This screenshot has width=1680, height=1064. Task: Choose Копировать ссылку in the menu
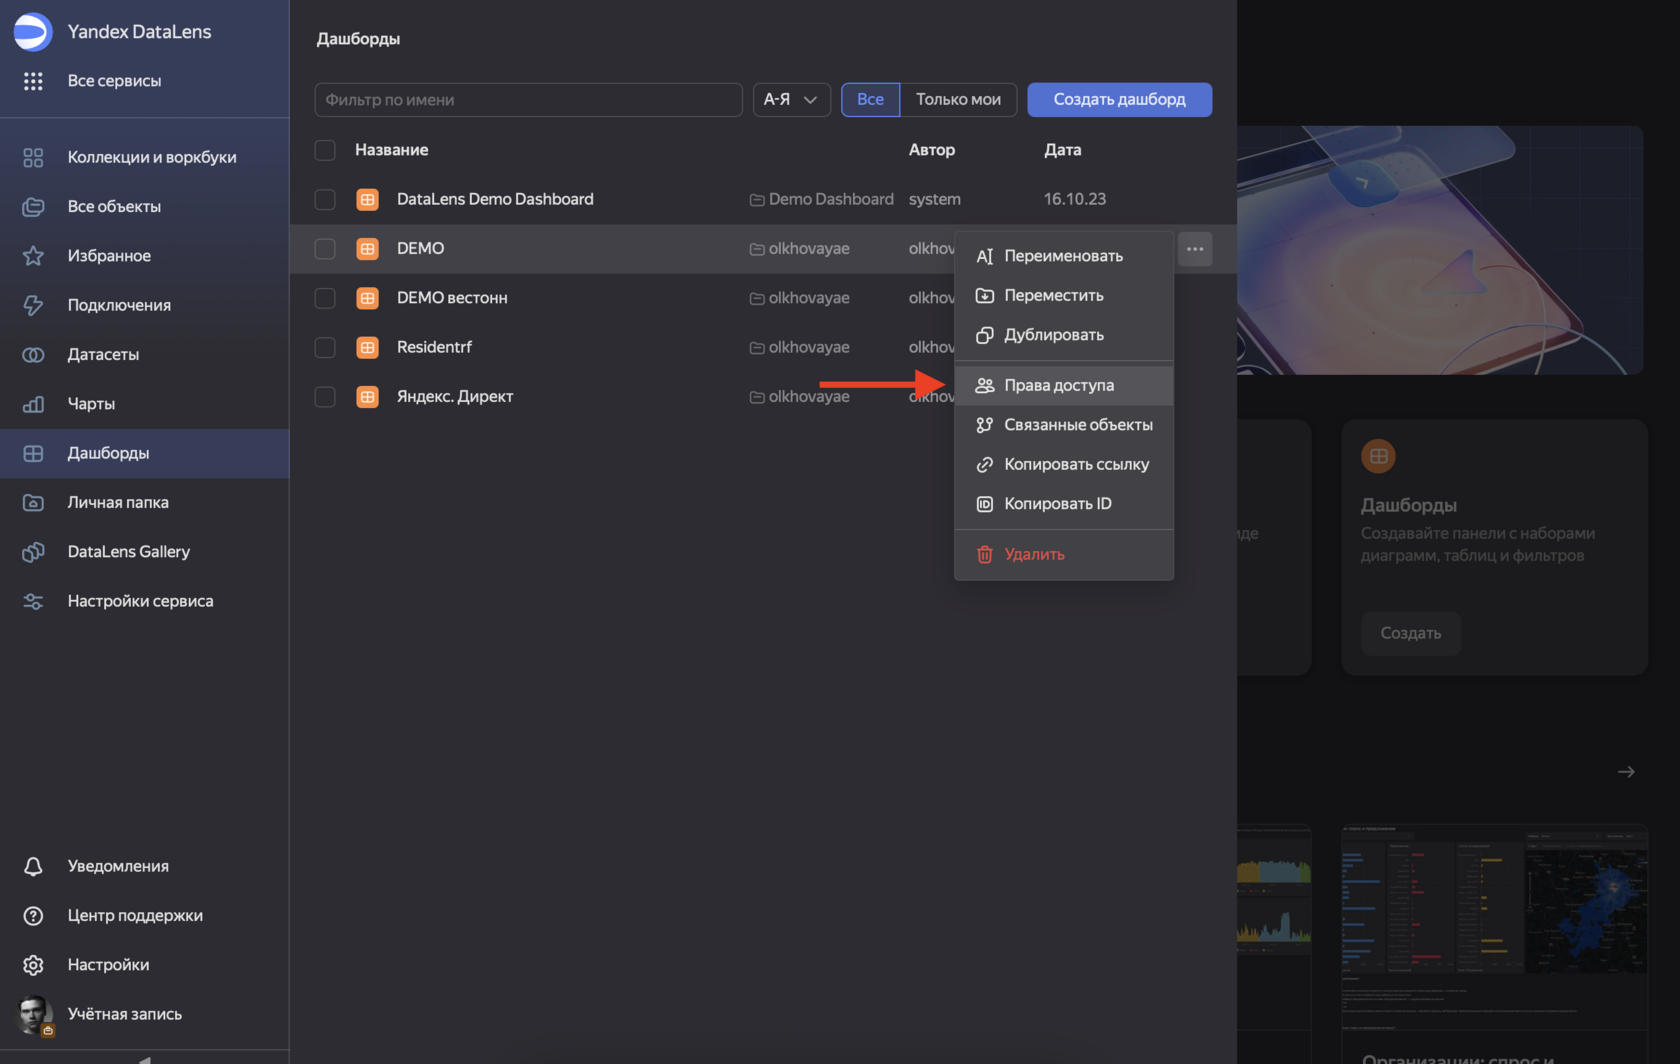[x=1064, y=464]
